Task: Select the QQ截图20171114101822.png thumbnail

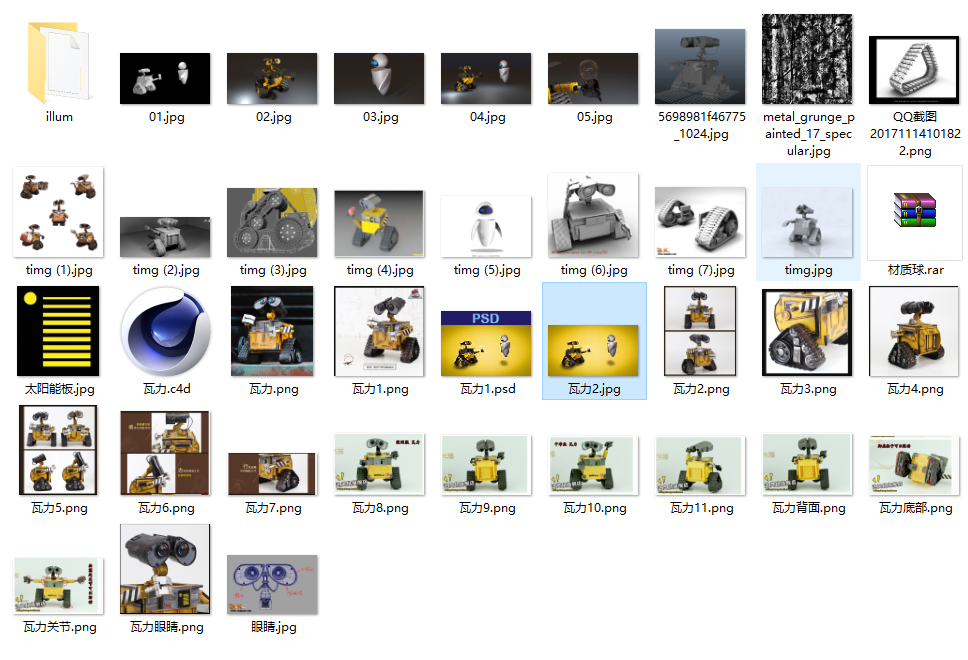Action: [x=914, y=70]
